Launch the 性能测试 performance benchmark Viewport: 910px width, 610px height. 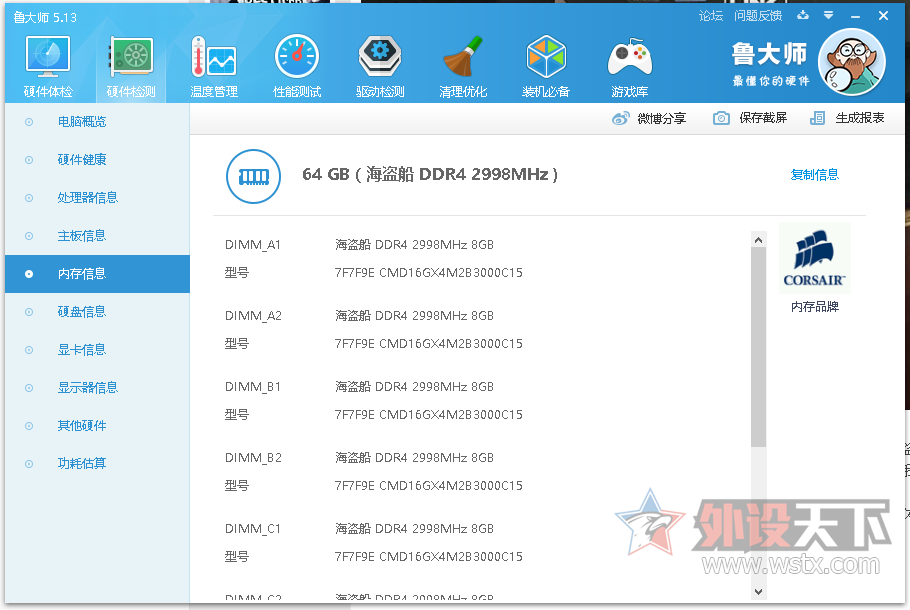[x=296, y=62]
